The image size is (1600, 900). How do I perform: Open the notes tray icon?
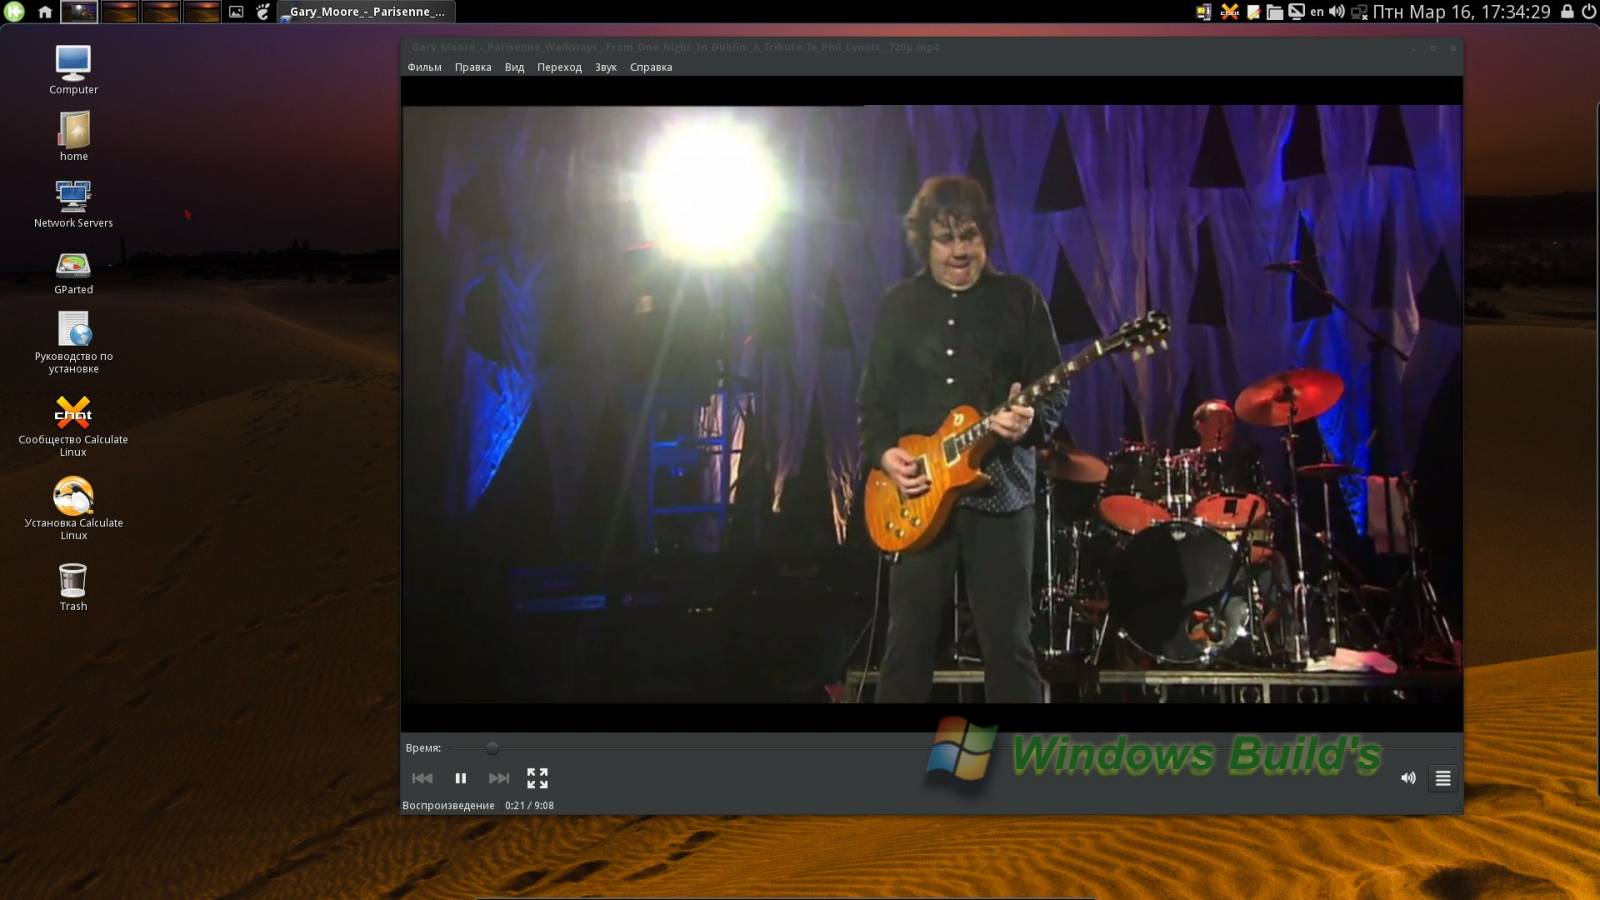[1253, 12]
